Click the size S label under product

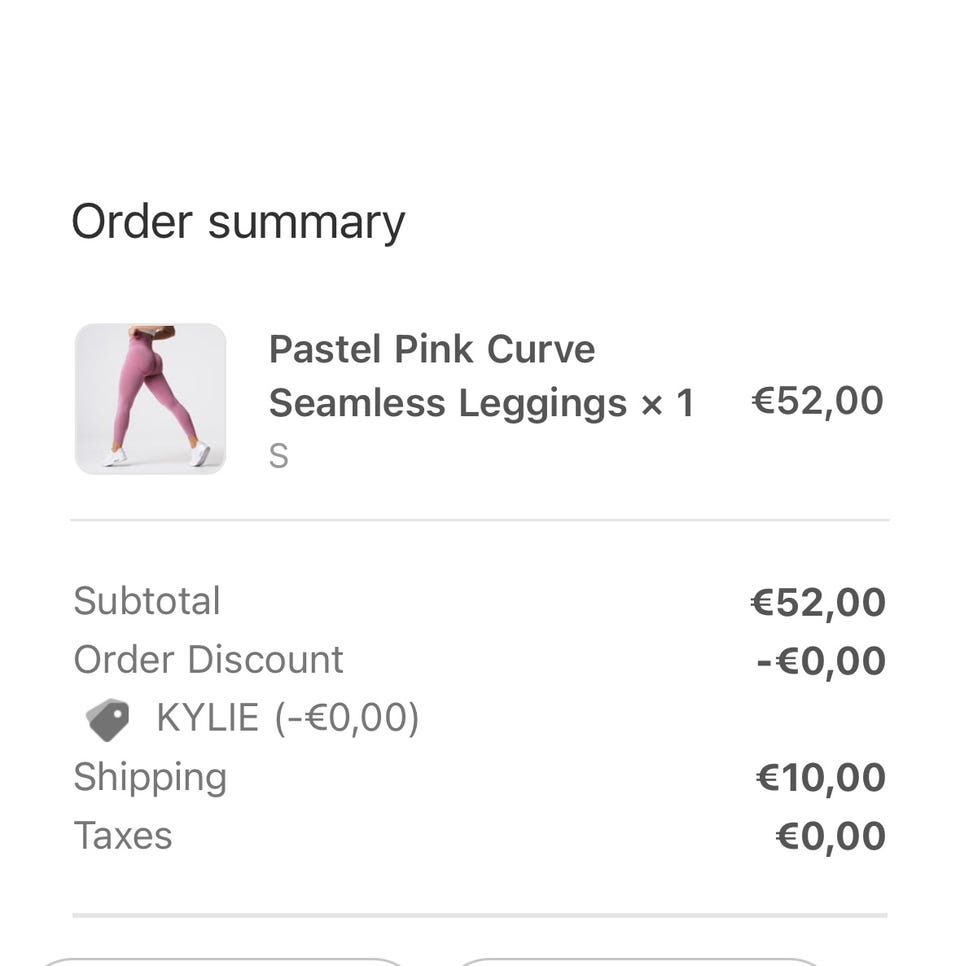[x=278, y=456]
